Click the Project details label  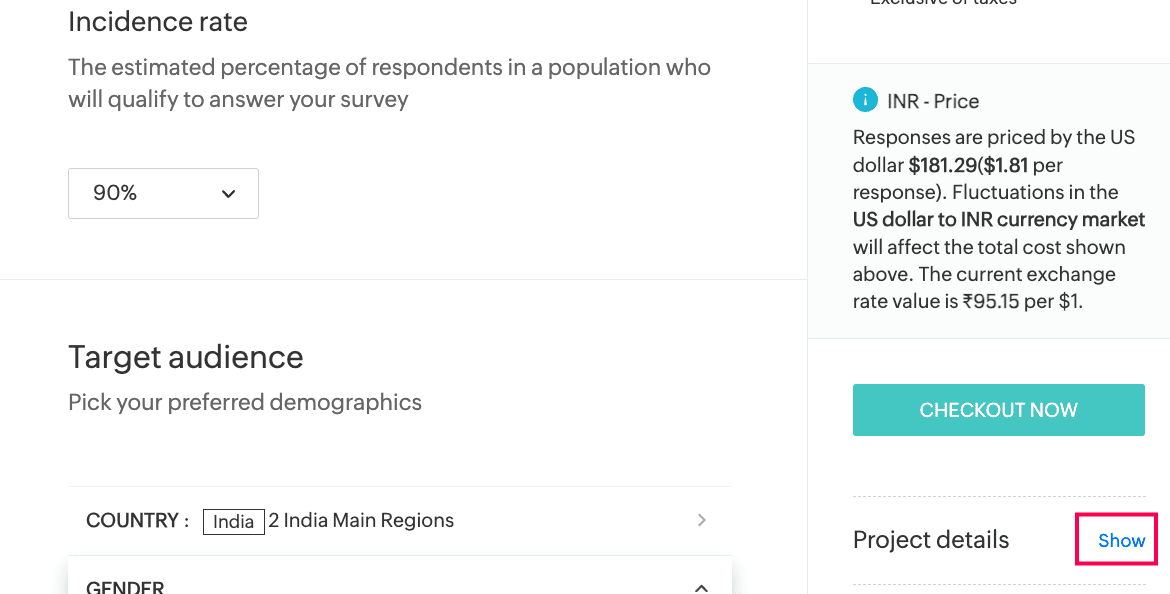point(930,540)
